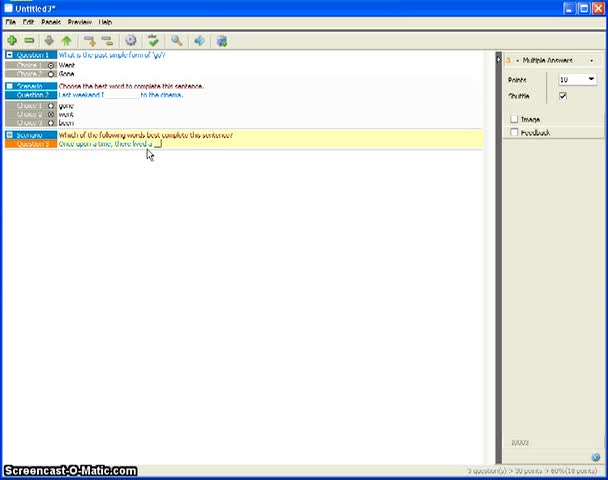This screenshot has height=480, width=608.
Task: Click the magnifying glass toolbar icon
Action: 177,40
